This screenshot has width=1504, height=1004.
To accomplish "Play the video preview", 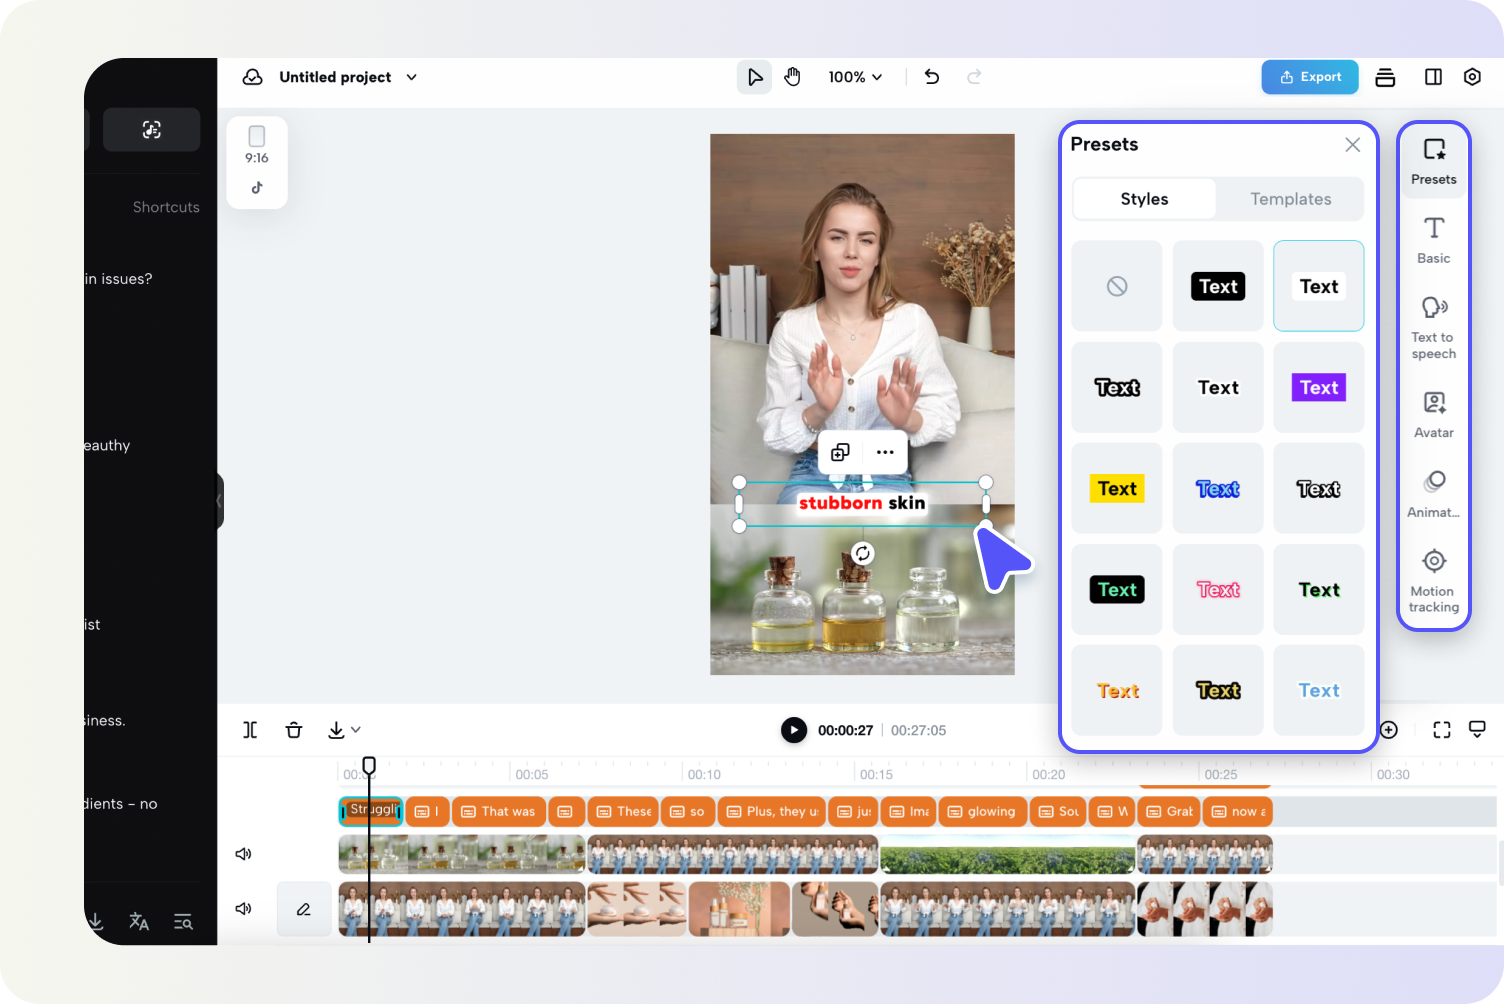I will point(794,730).
